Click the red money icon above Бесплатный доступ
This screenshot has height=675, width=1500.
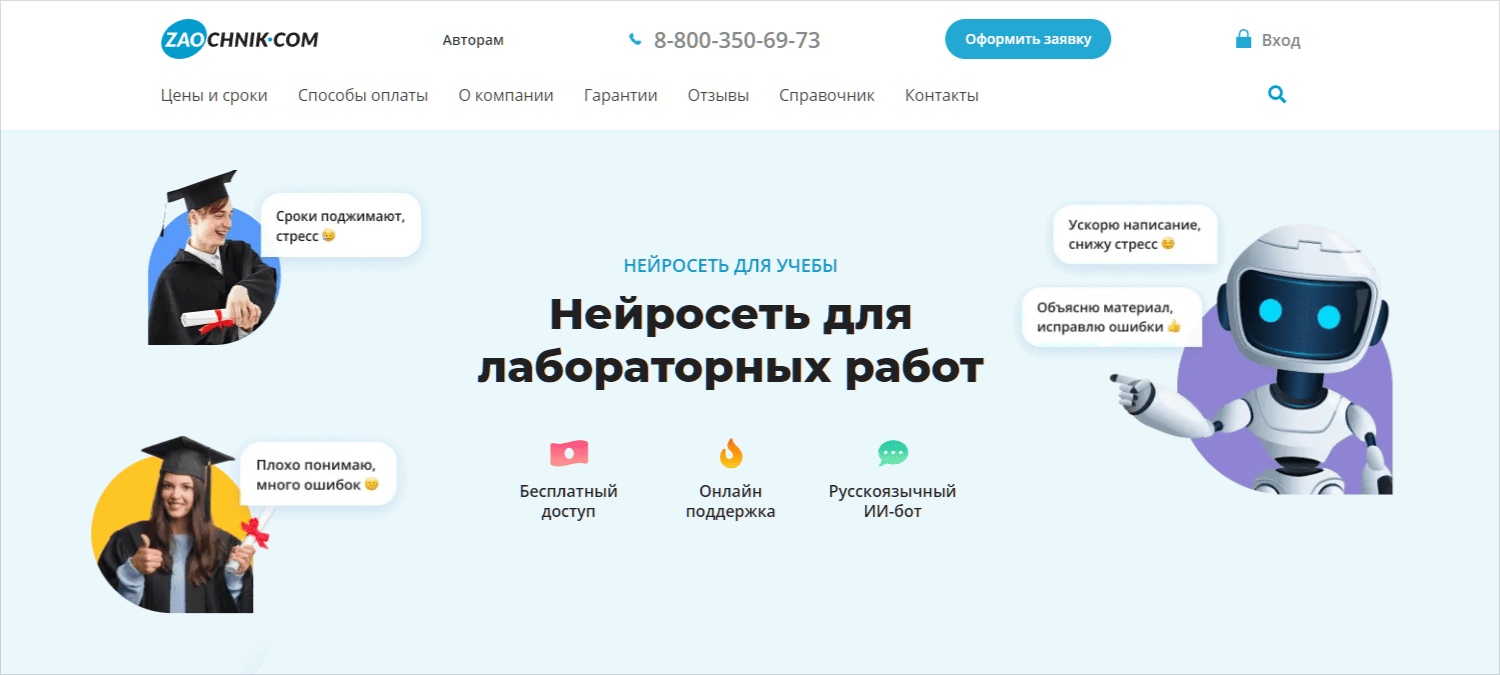coord(568,454)
